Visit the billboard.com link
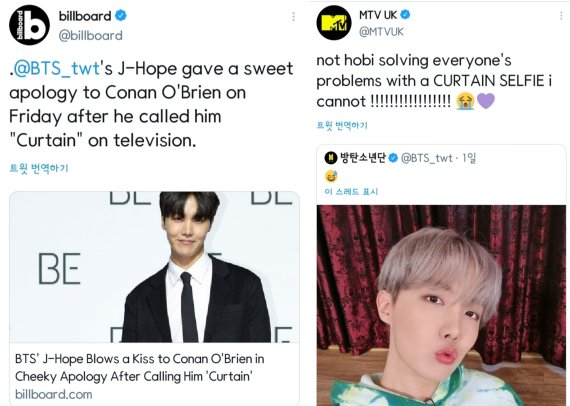 point(53,394)
